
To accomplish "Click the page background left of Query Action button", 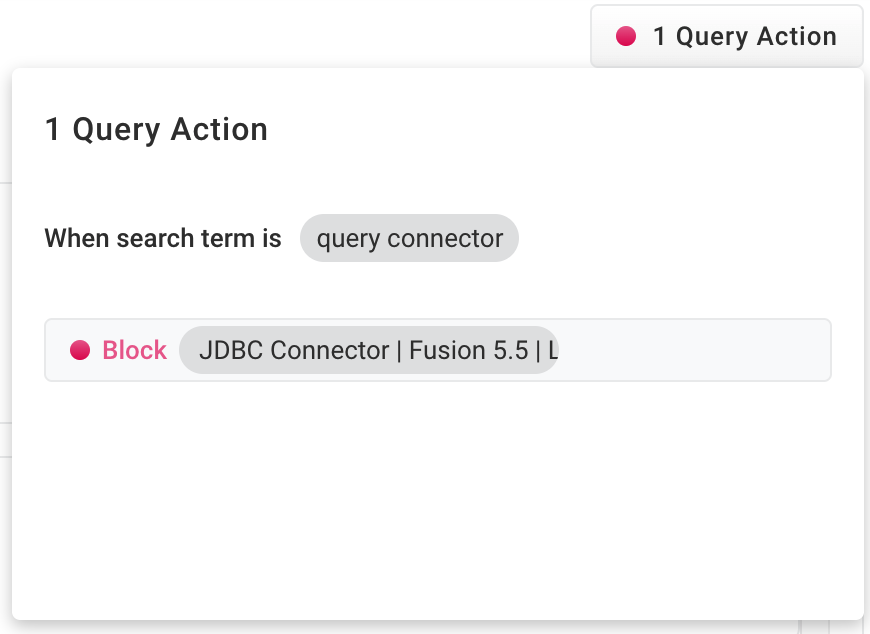I will pos(300,32).
